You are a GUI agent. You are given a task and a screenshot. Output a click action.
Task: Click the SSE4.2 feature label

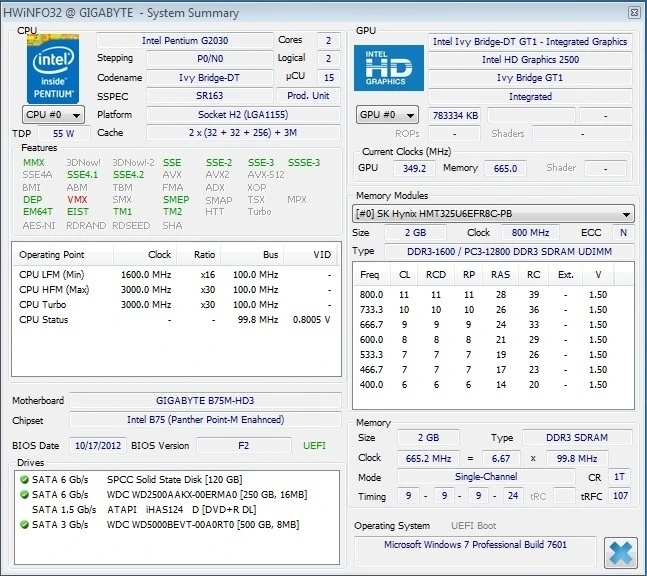click(128, 175)
